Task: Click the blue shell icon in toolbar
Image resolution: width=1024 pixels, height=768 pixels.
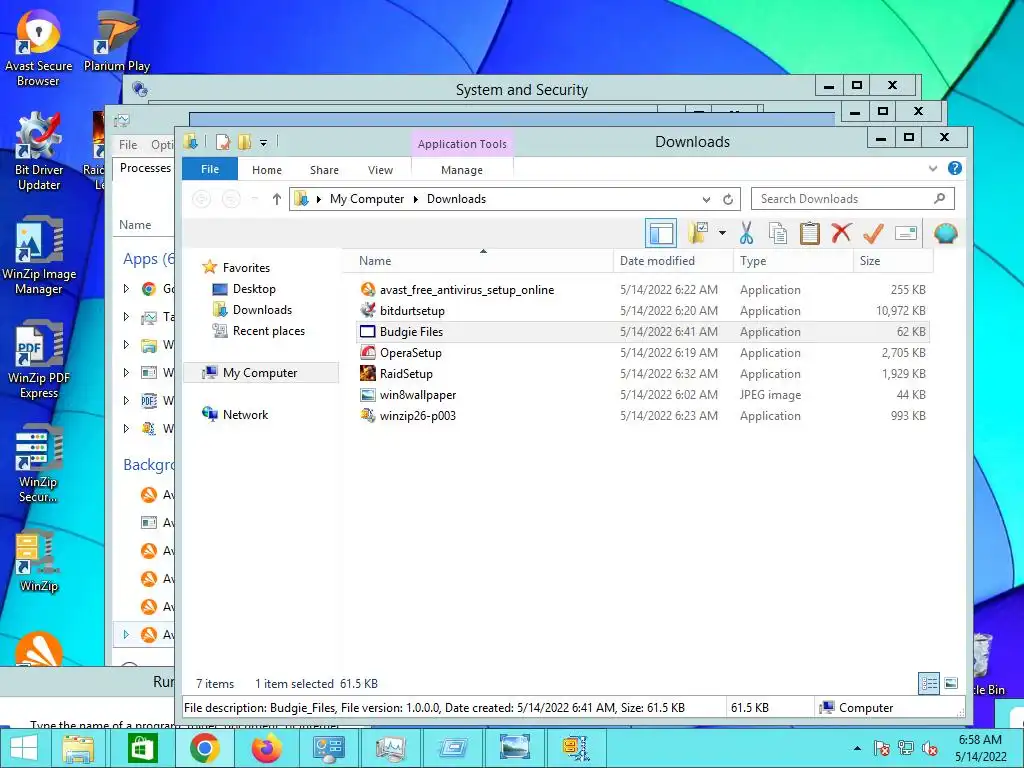Action: pyautogui.click(x=946, y=233)
